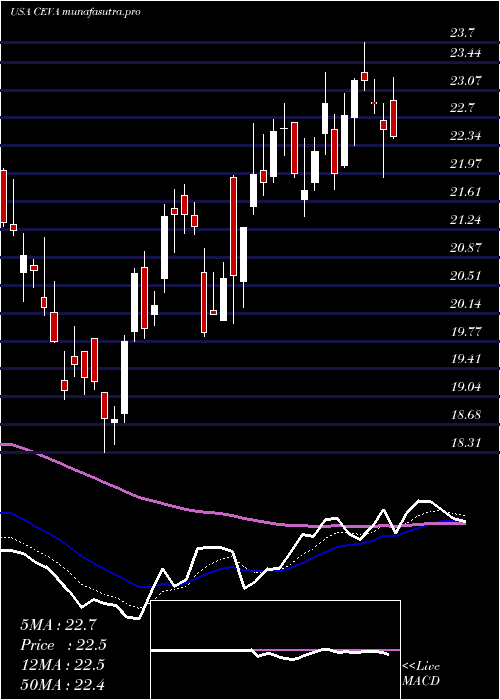Screen dimensions: 500x700
Task: Click the 18.31 price axis label
Action: tap(466, 443)
